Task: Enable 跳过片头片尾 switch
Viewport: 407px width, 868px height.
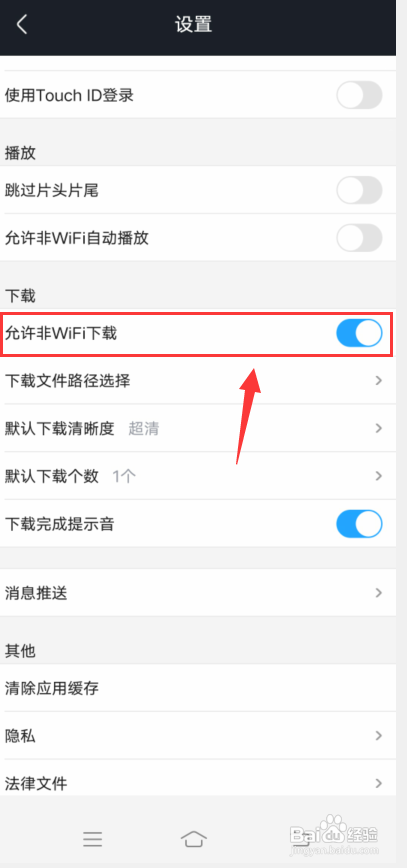Action: 359,190
